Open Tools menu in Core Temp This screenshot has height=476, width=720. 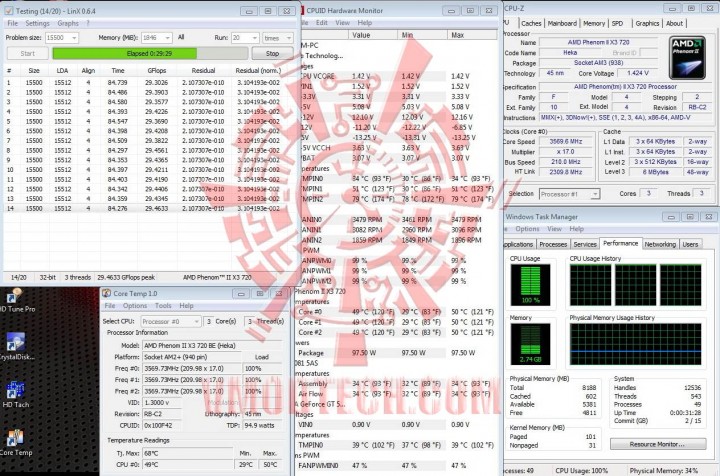[163, 306]
